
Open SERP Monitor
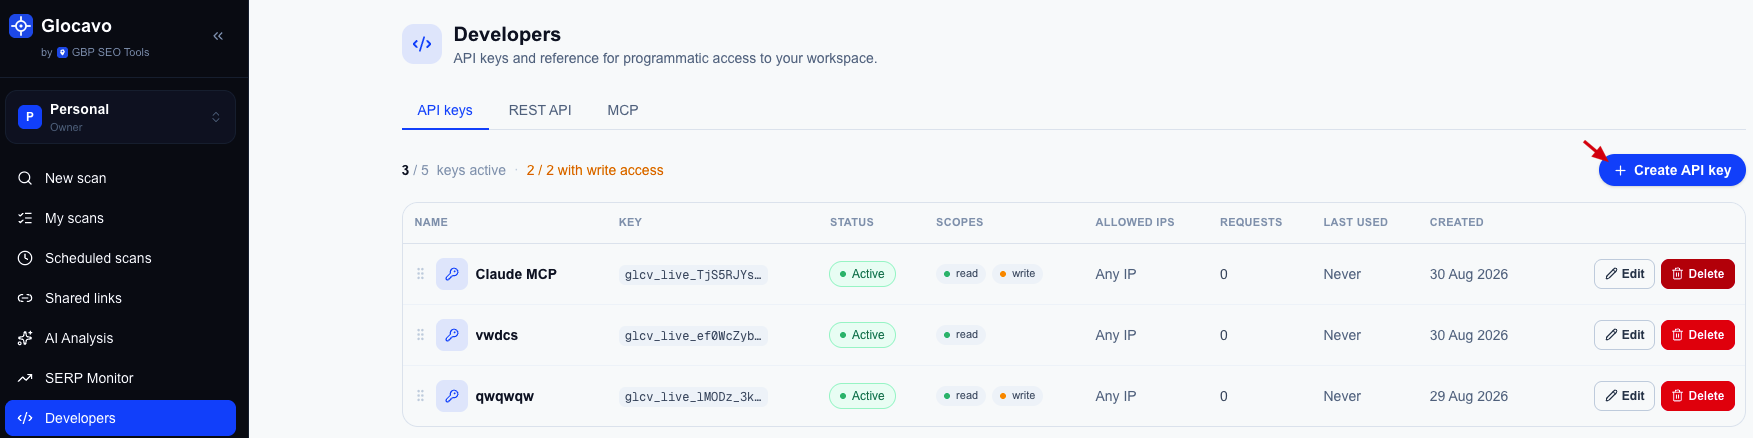pyautogui.click(x=121, y=378)
